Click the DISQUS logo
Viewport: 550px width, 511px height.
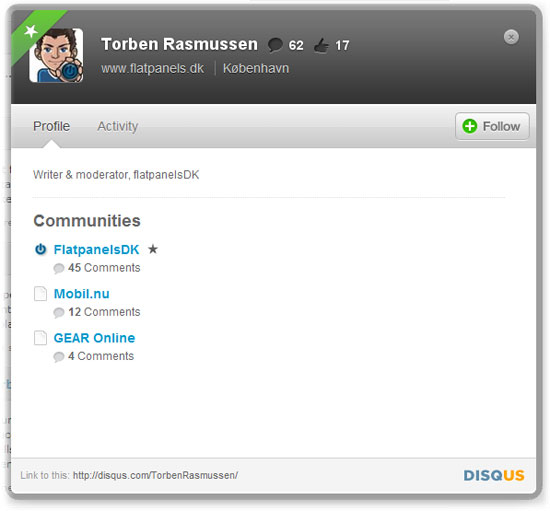click(494, 475)
